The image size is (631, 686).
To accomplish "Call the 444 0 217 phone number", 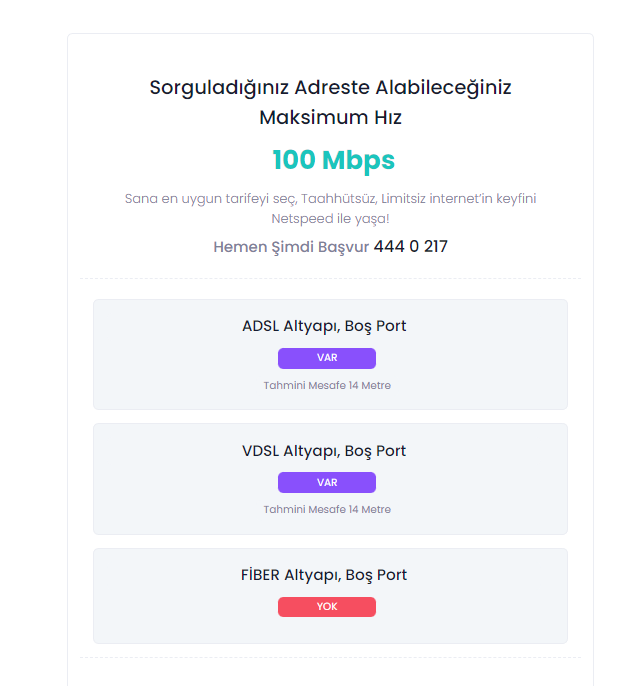I will (x=410, y=246).
